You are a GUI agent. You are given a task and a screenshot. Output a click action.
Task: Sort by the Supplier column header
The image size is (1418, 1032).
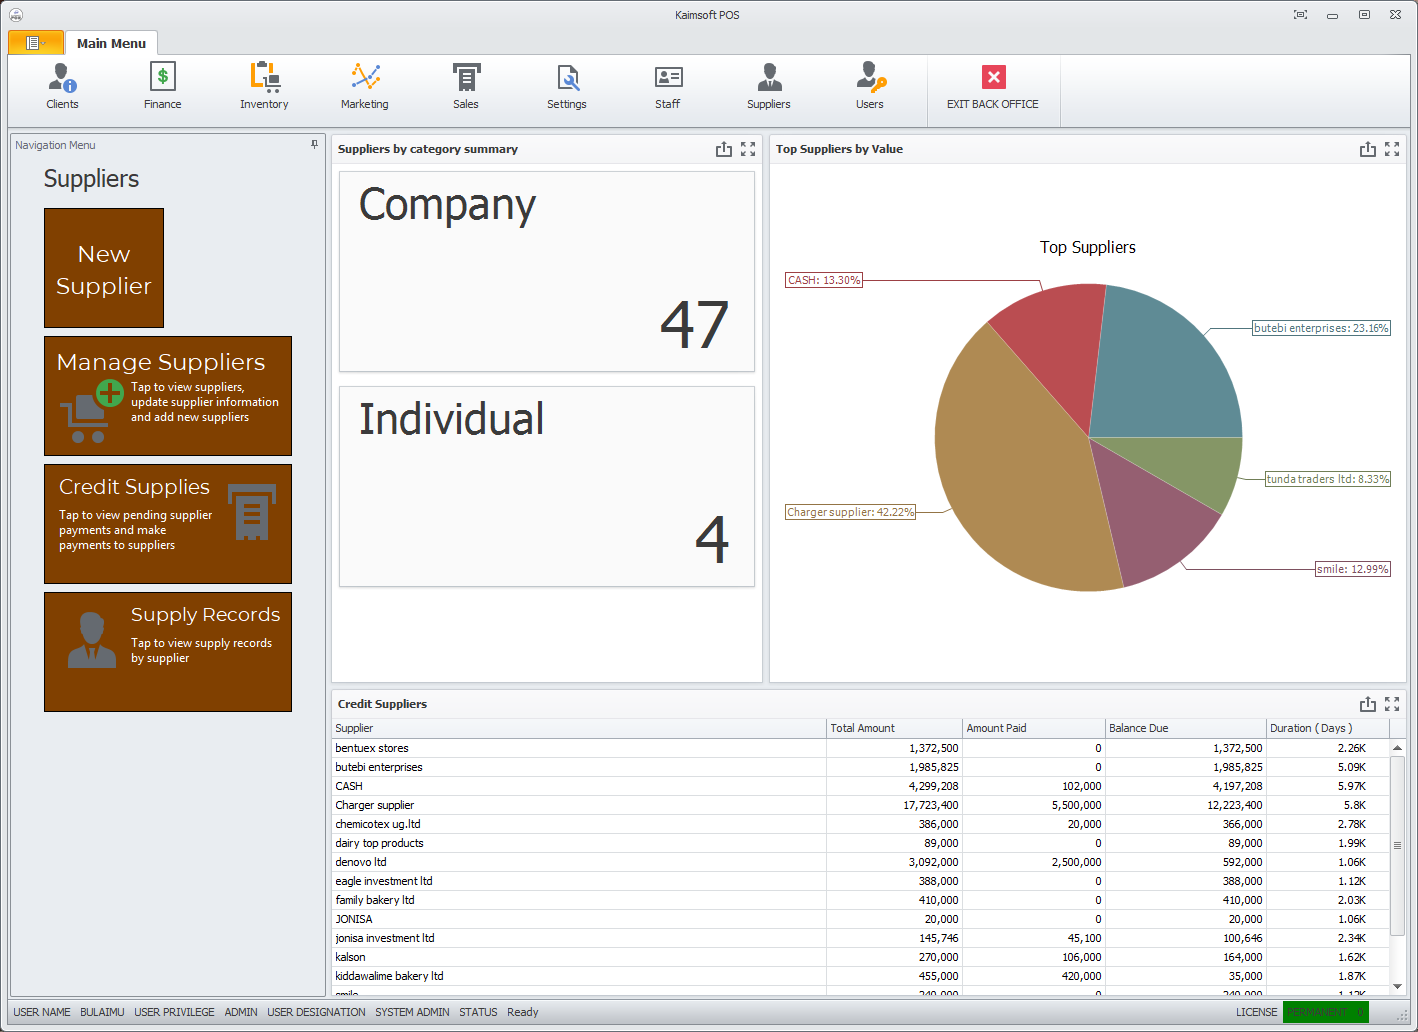[579, 728]
